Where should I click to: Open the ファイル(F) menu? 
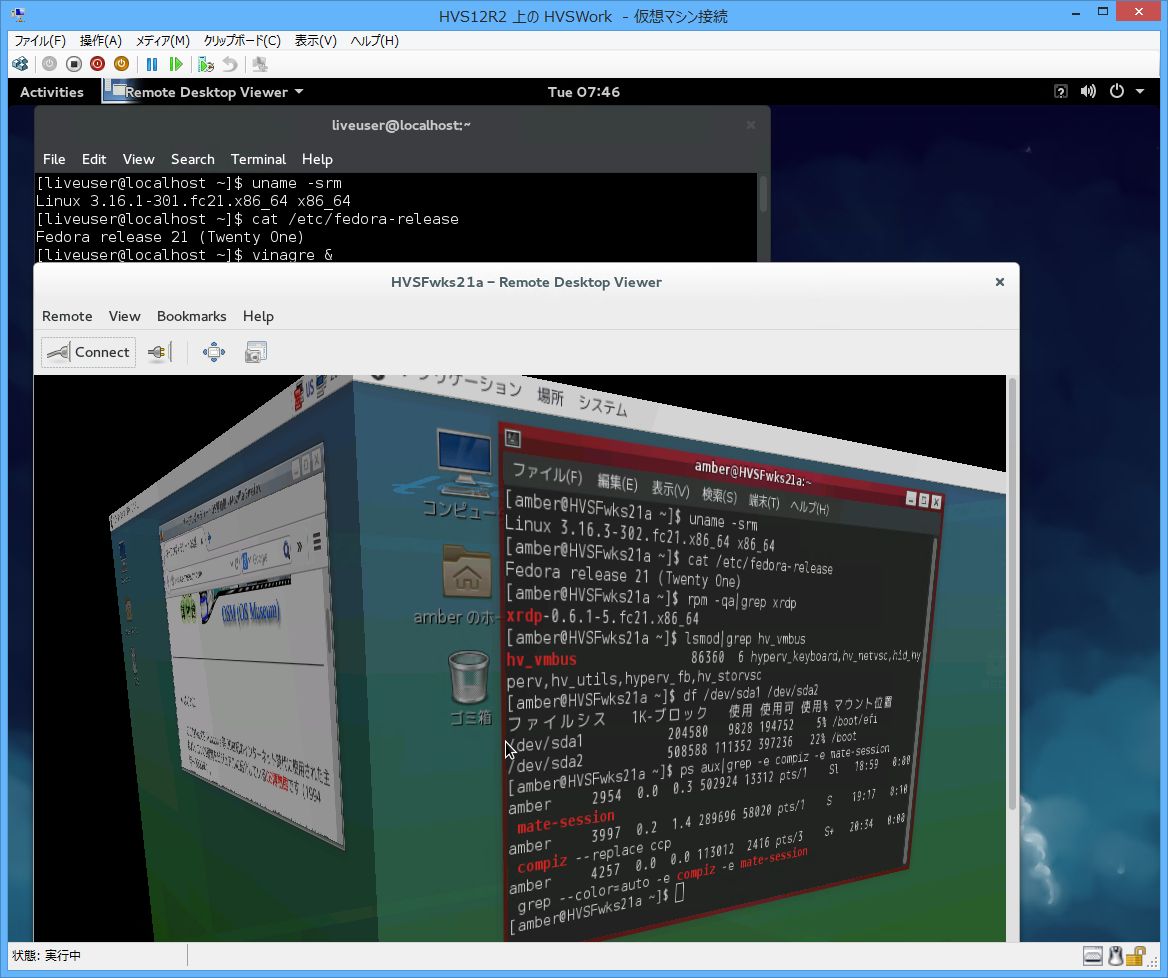[40, 41]
